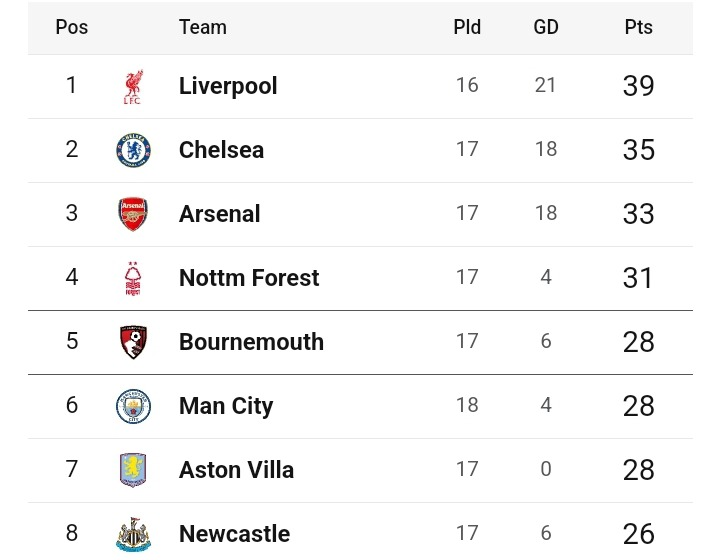The image size is (720, 560).
Task: Sort table by GD column header
Action: click(x=546, y=27)
